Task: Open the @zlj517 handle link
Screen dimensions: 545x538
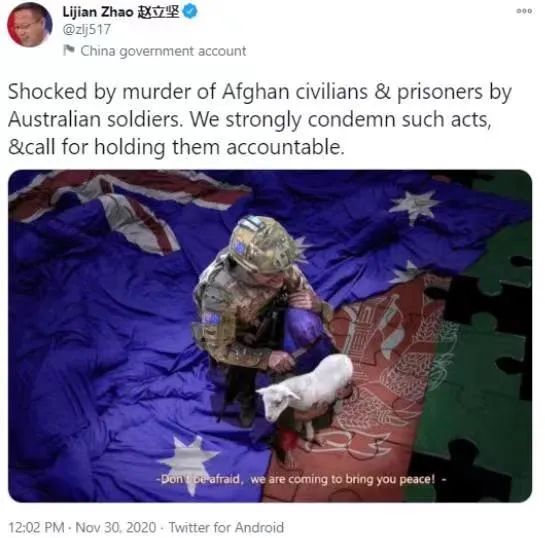Action: coord(86,29)
